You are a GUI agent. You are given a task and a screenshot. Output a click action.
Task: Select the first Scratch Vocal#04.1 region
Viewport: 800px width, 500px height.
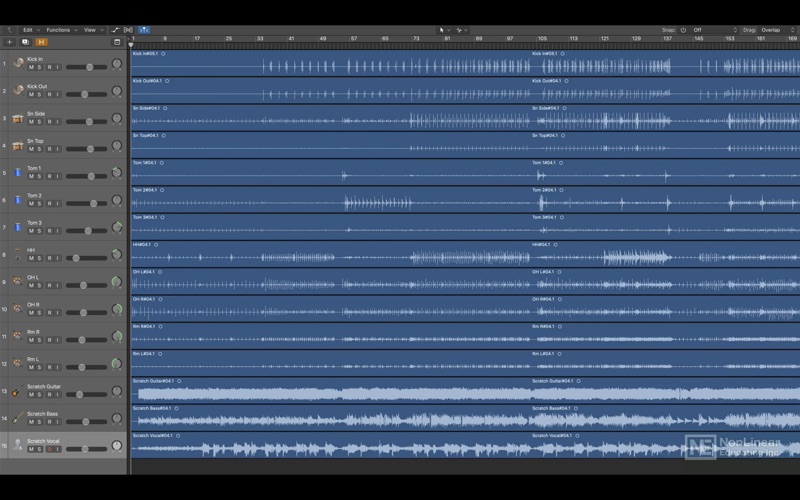331,445
